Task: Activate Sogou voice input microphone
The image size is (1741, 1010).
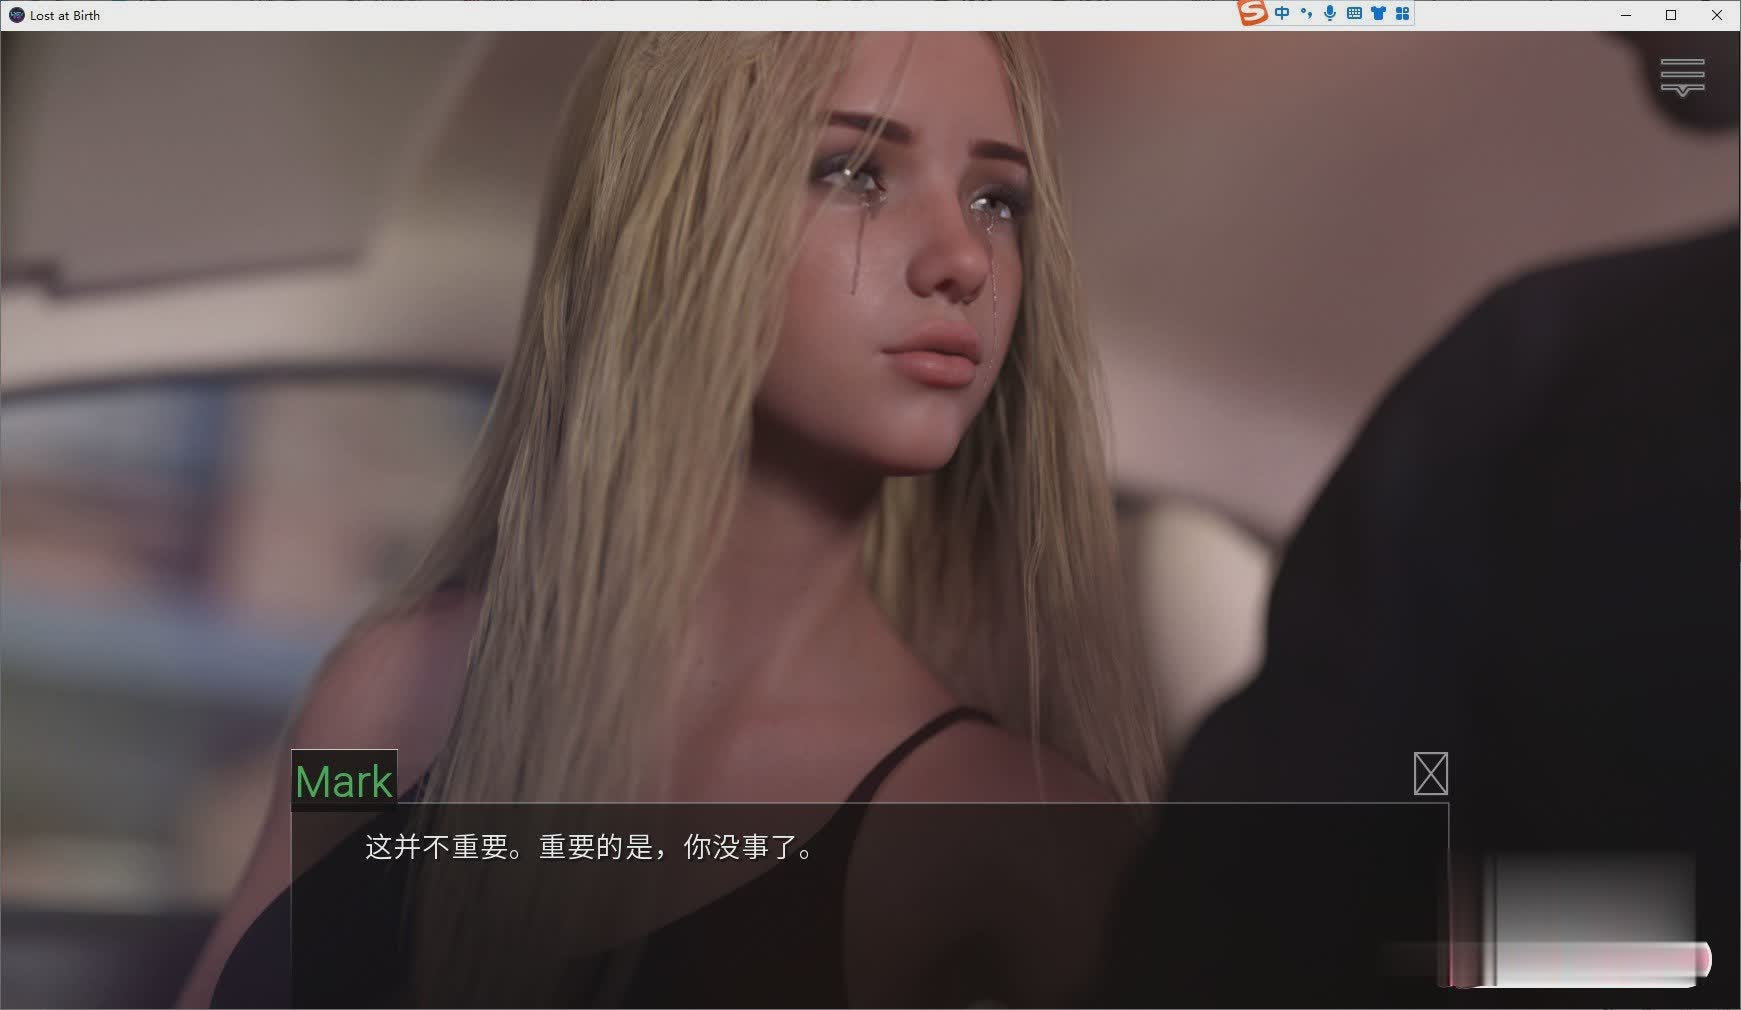Action: [x=1330, y=13]
